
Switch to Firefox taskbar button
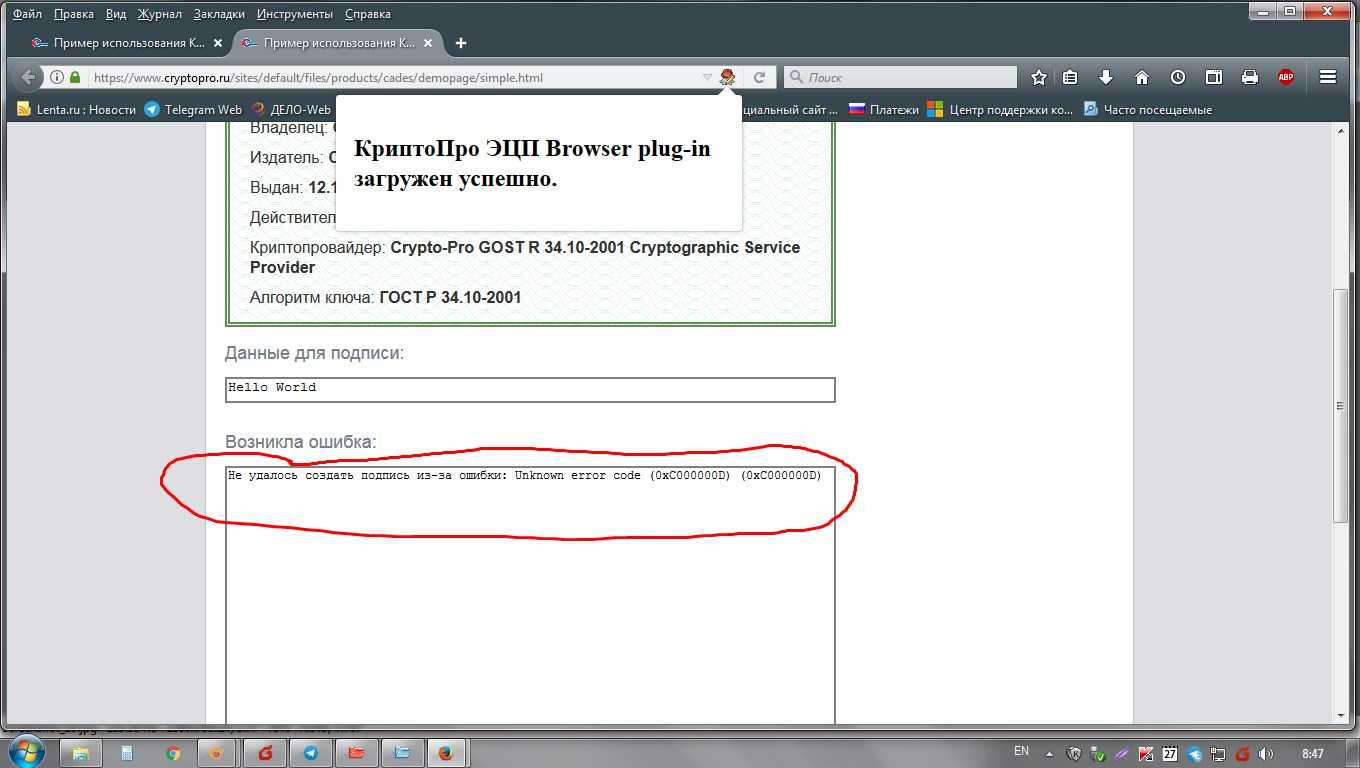[x=446, y=753]
